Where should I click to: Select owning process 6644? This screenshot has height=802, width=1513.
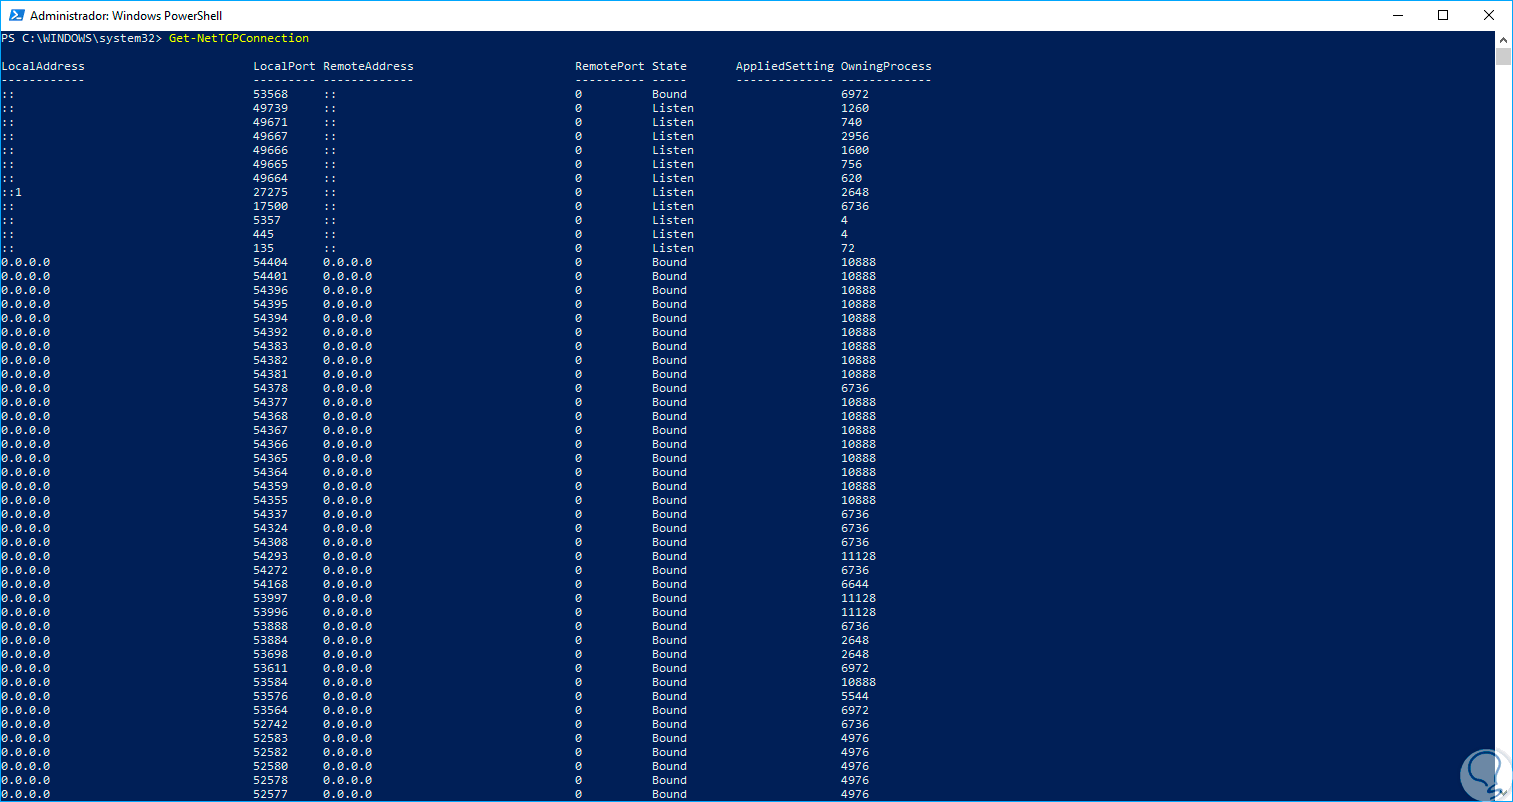coord(855,584)
